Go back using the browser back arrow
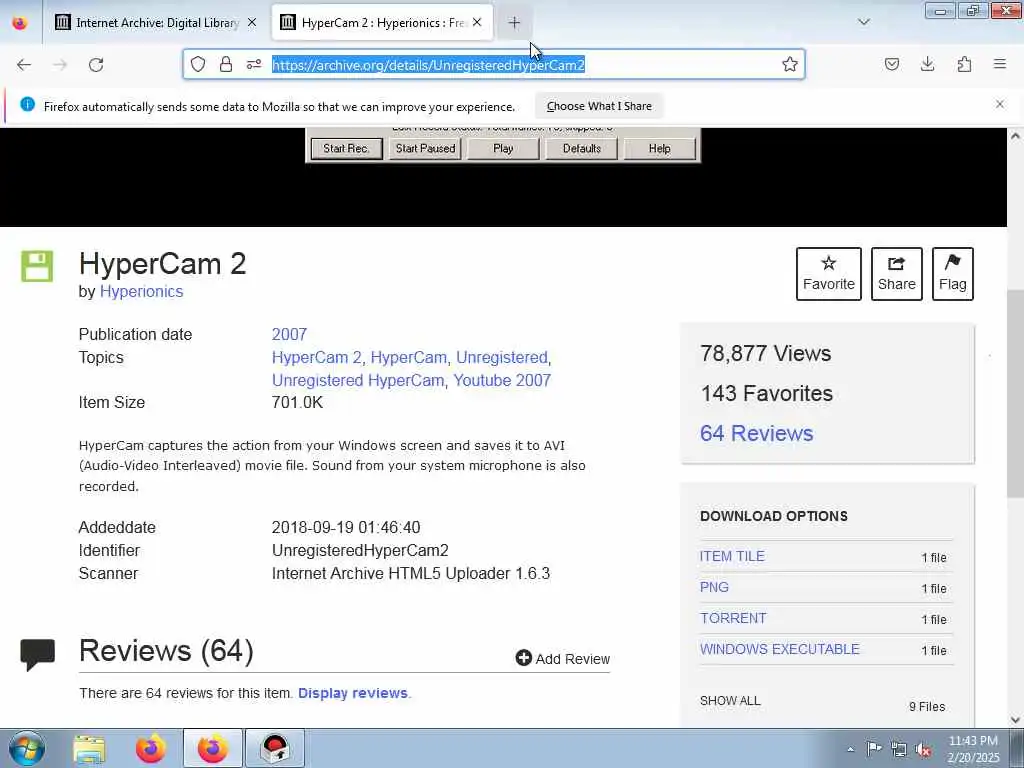The width and height of the screenshot is (1024, 768). tap(24, 65)
